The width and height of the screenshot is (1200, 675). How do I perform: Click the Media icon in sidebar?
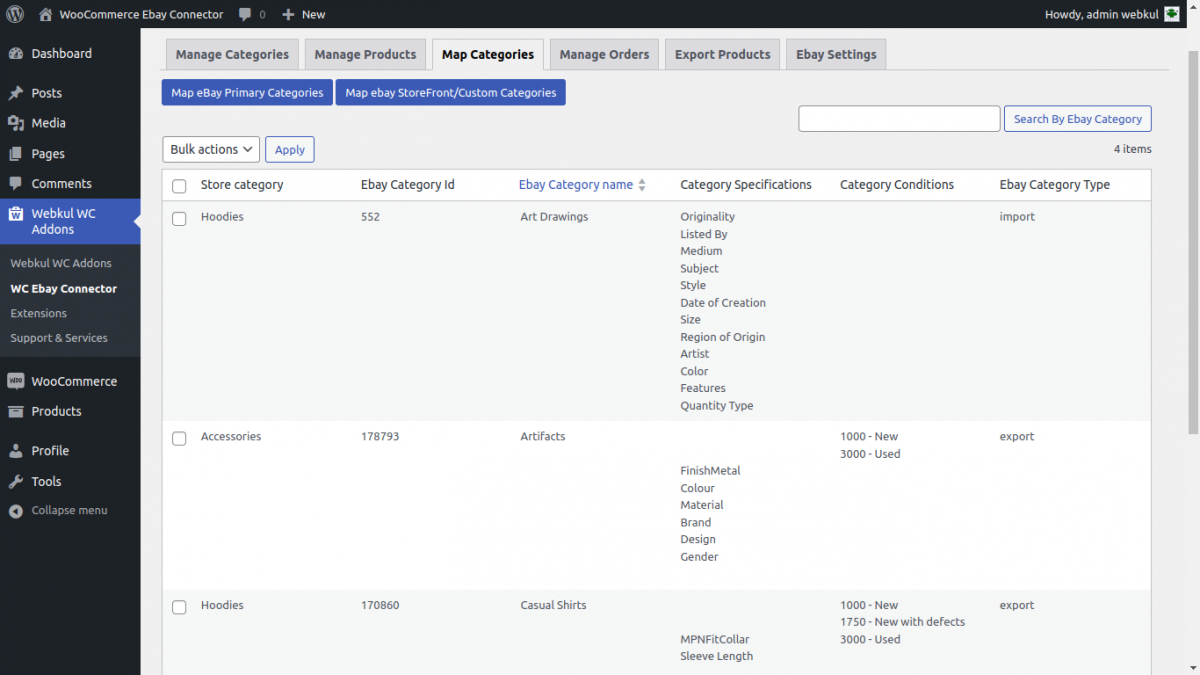tap(15, 123)
